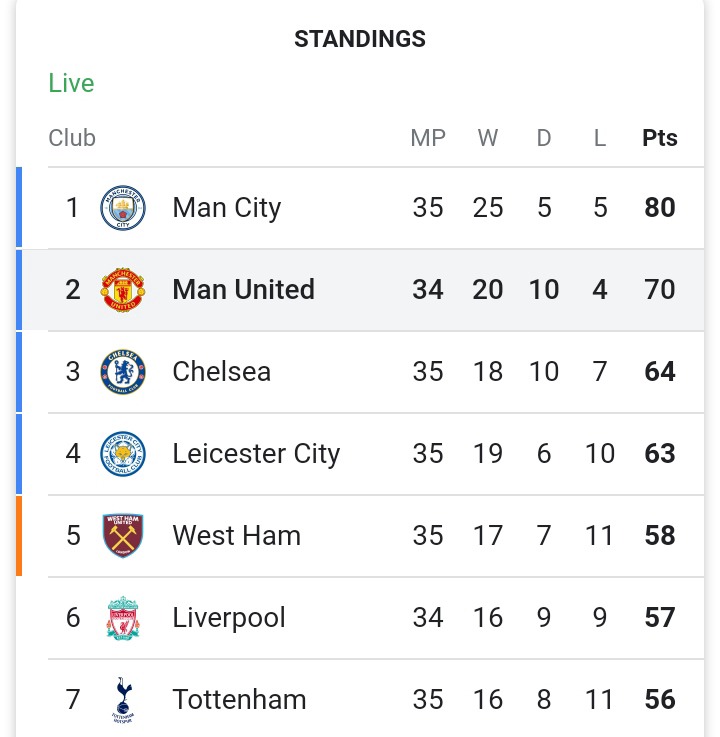Select the Leicester City team name
This screenshot has height=737, width=720.
[256, 454]
